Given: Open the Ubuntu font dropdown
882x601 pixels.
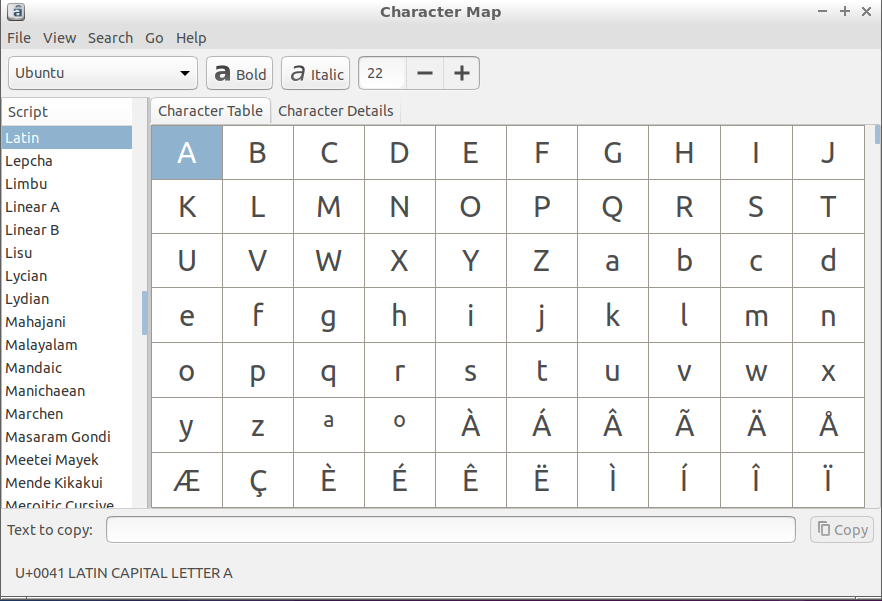Looking at the screenshot, I should [x=103, y=73].
